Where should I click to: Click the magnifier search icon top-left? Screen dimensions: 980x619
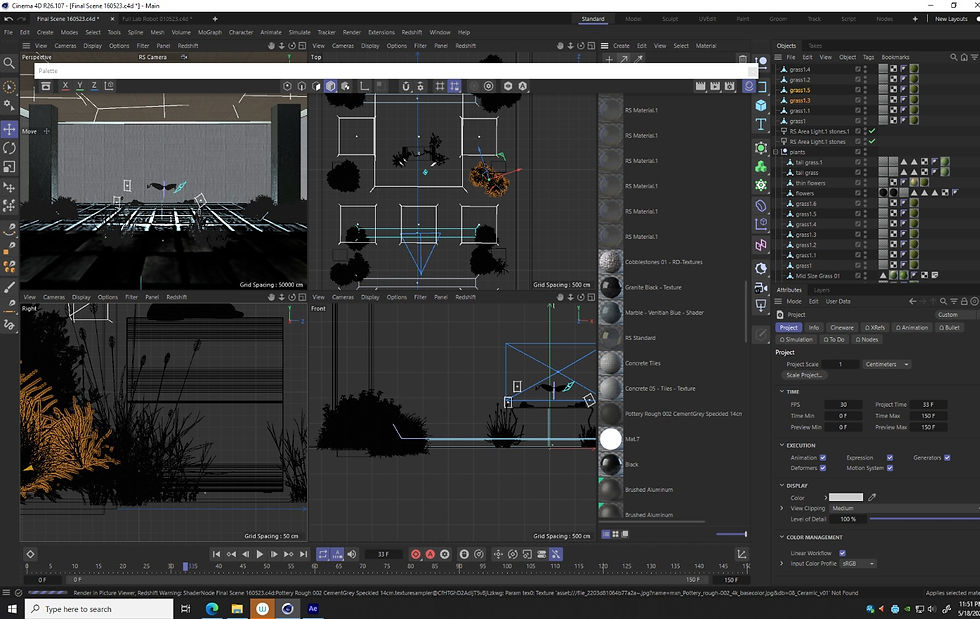(x=9, y=63)
